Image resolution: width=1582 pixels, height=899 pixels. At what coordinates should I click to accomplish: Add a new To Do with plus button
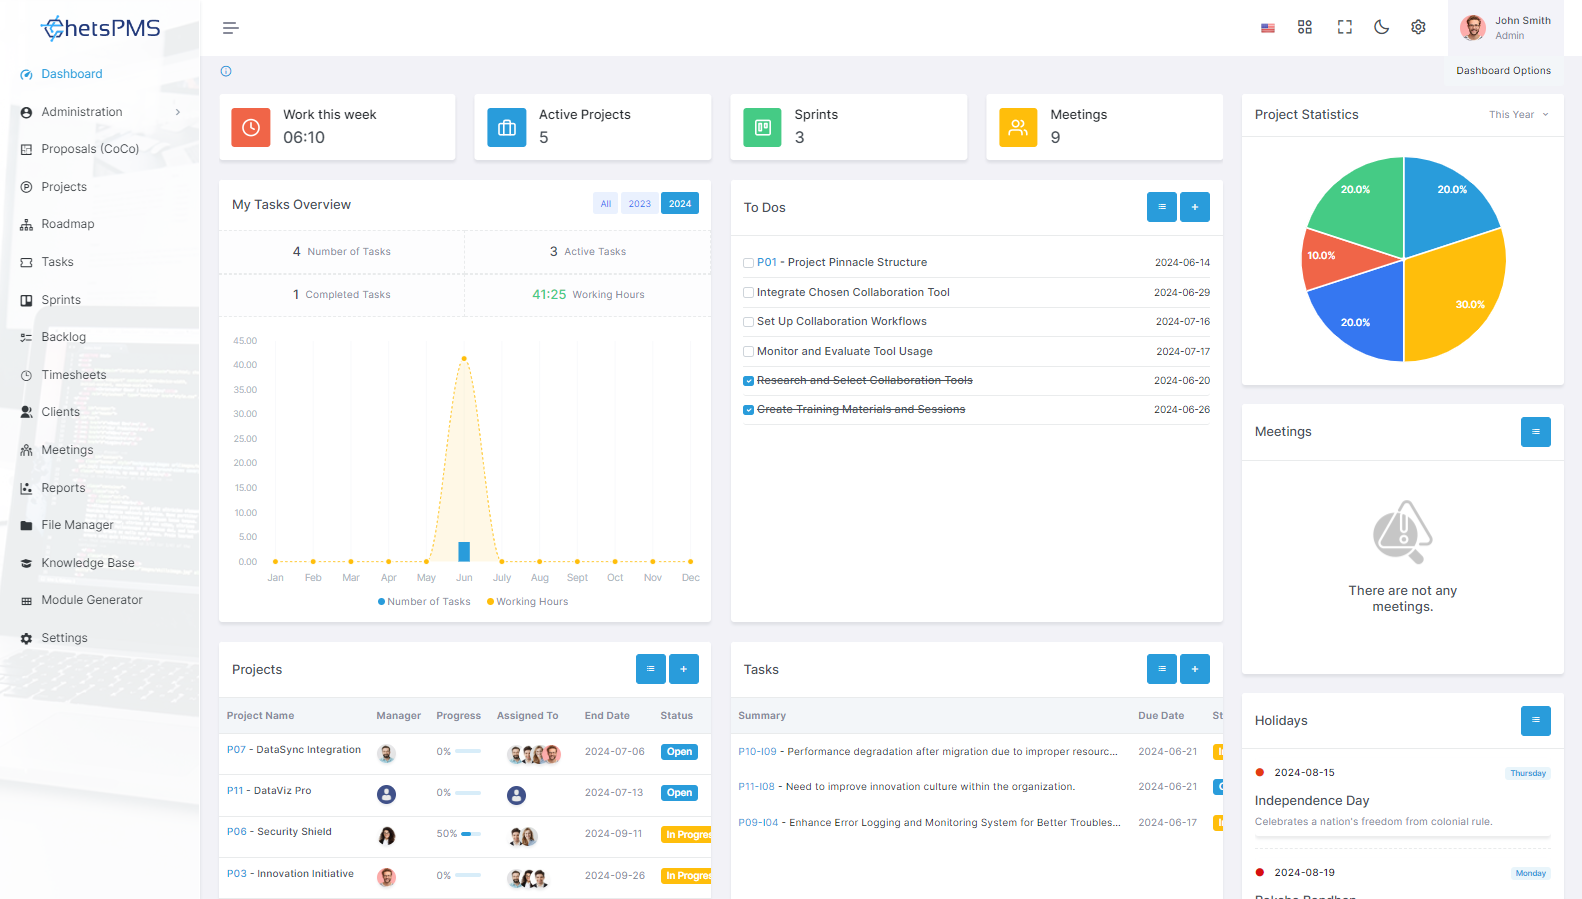point(1194,207)
